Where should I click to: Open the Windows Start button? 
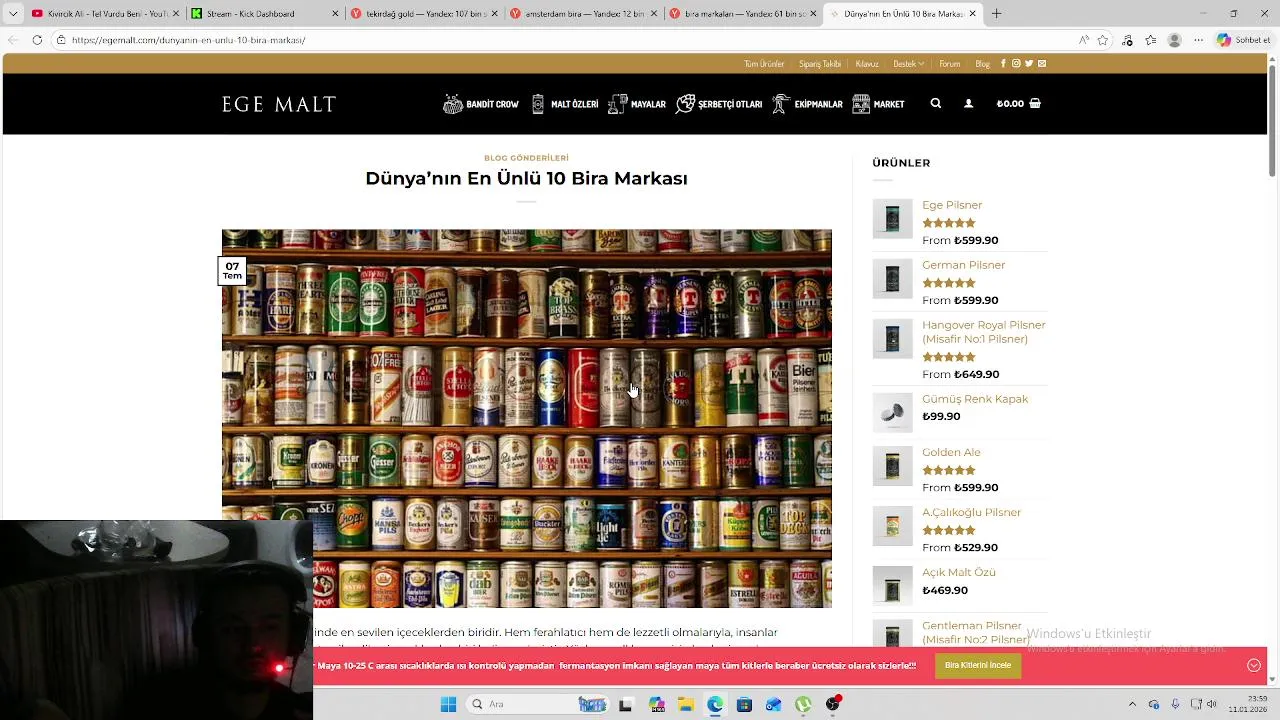(448, 704)
